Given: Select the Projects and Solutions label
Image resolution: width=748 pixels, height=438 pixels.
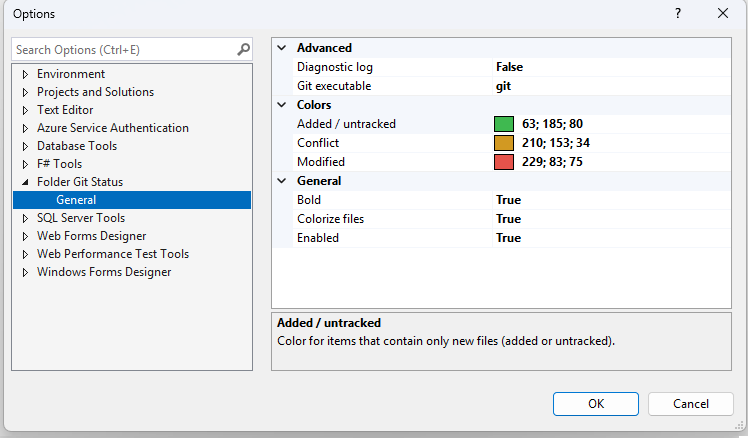Looking at the screenshot, I should [x=95, y=92].
